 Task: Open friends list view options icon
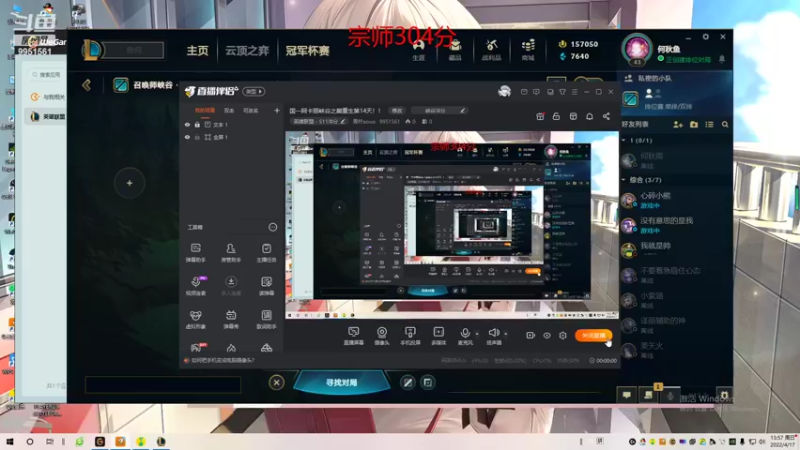[x=709, y=124]
